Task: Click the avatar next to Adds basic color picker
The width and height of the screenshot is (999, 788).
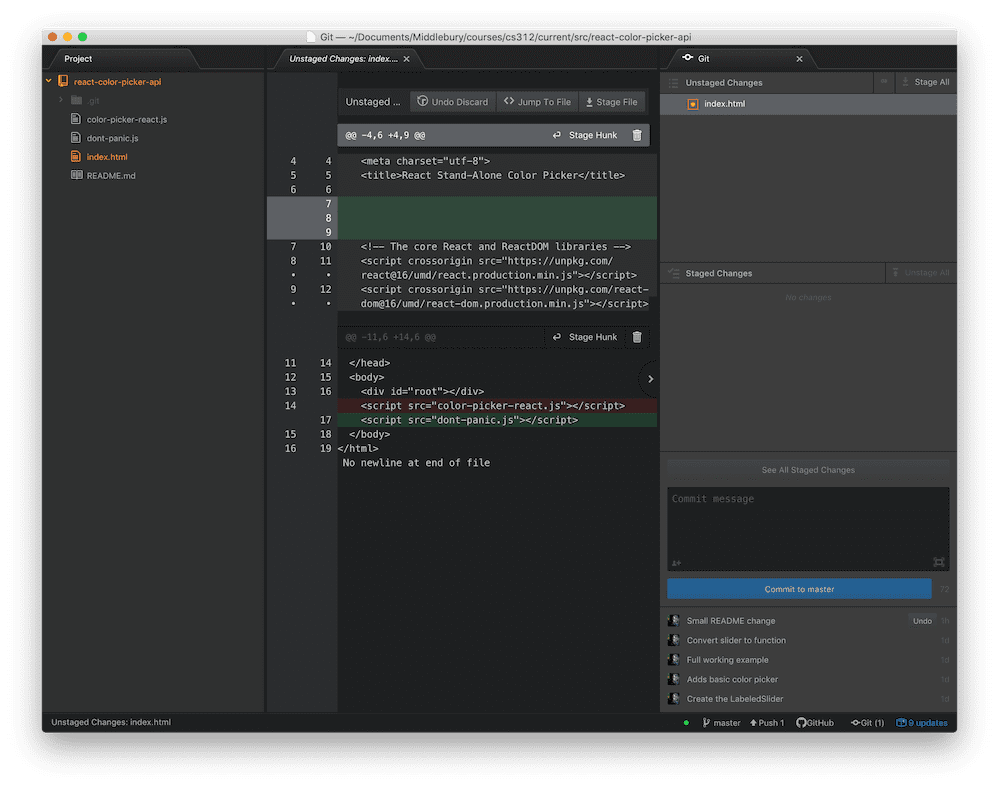Action: pos(673,679)
